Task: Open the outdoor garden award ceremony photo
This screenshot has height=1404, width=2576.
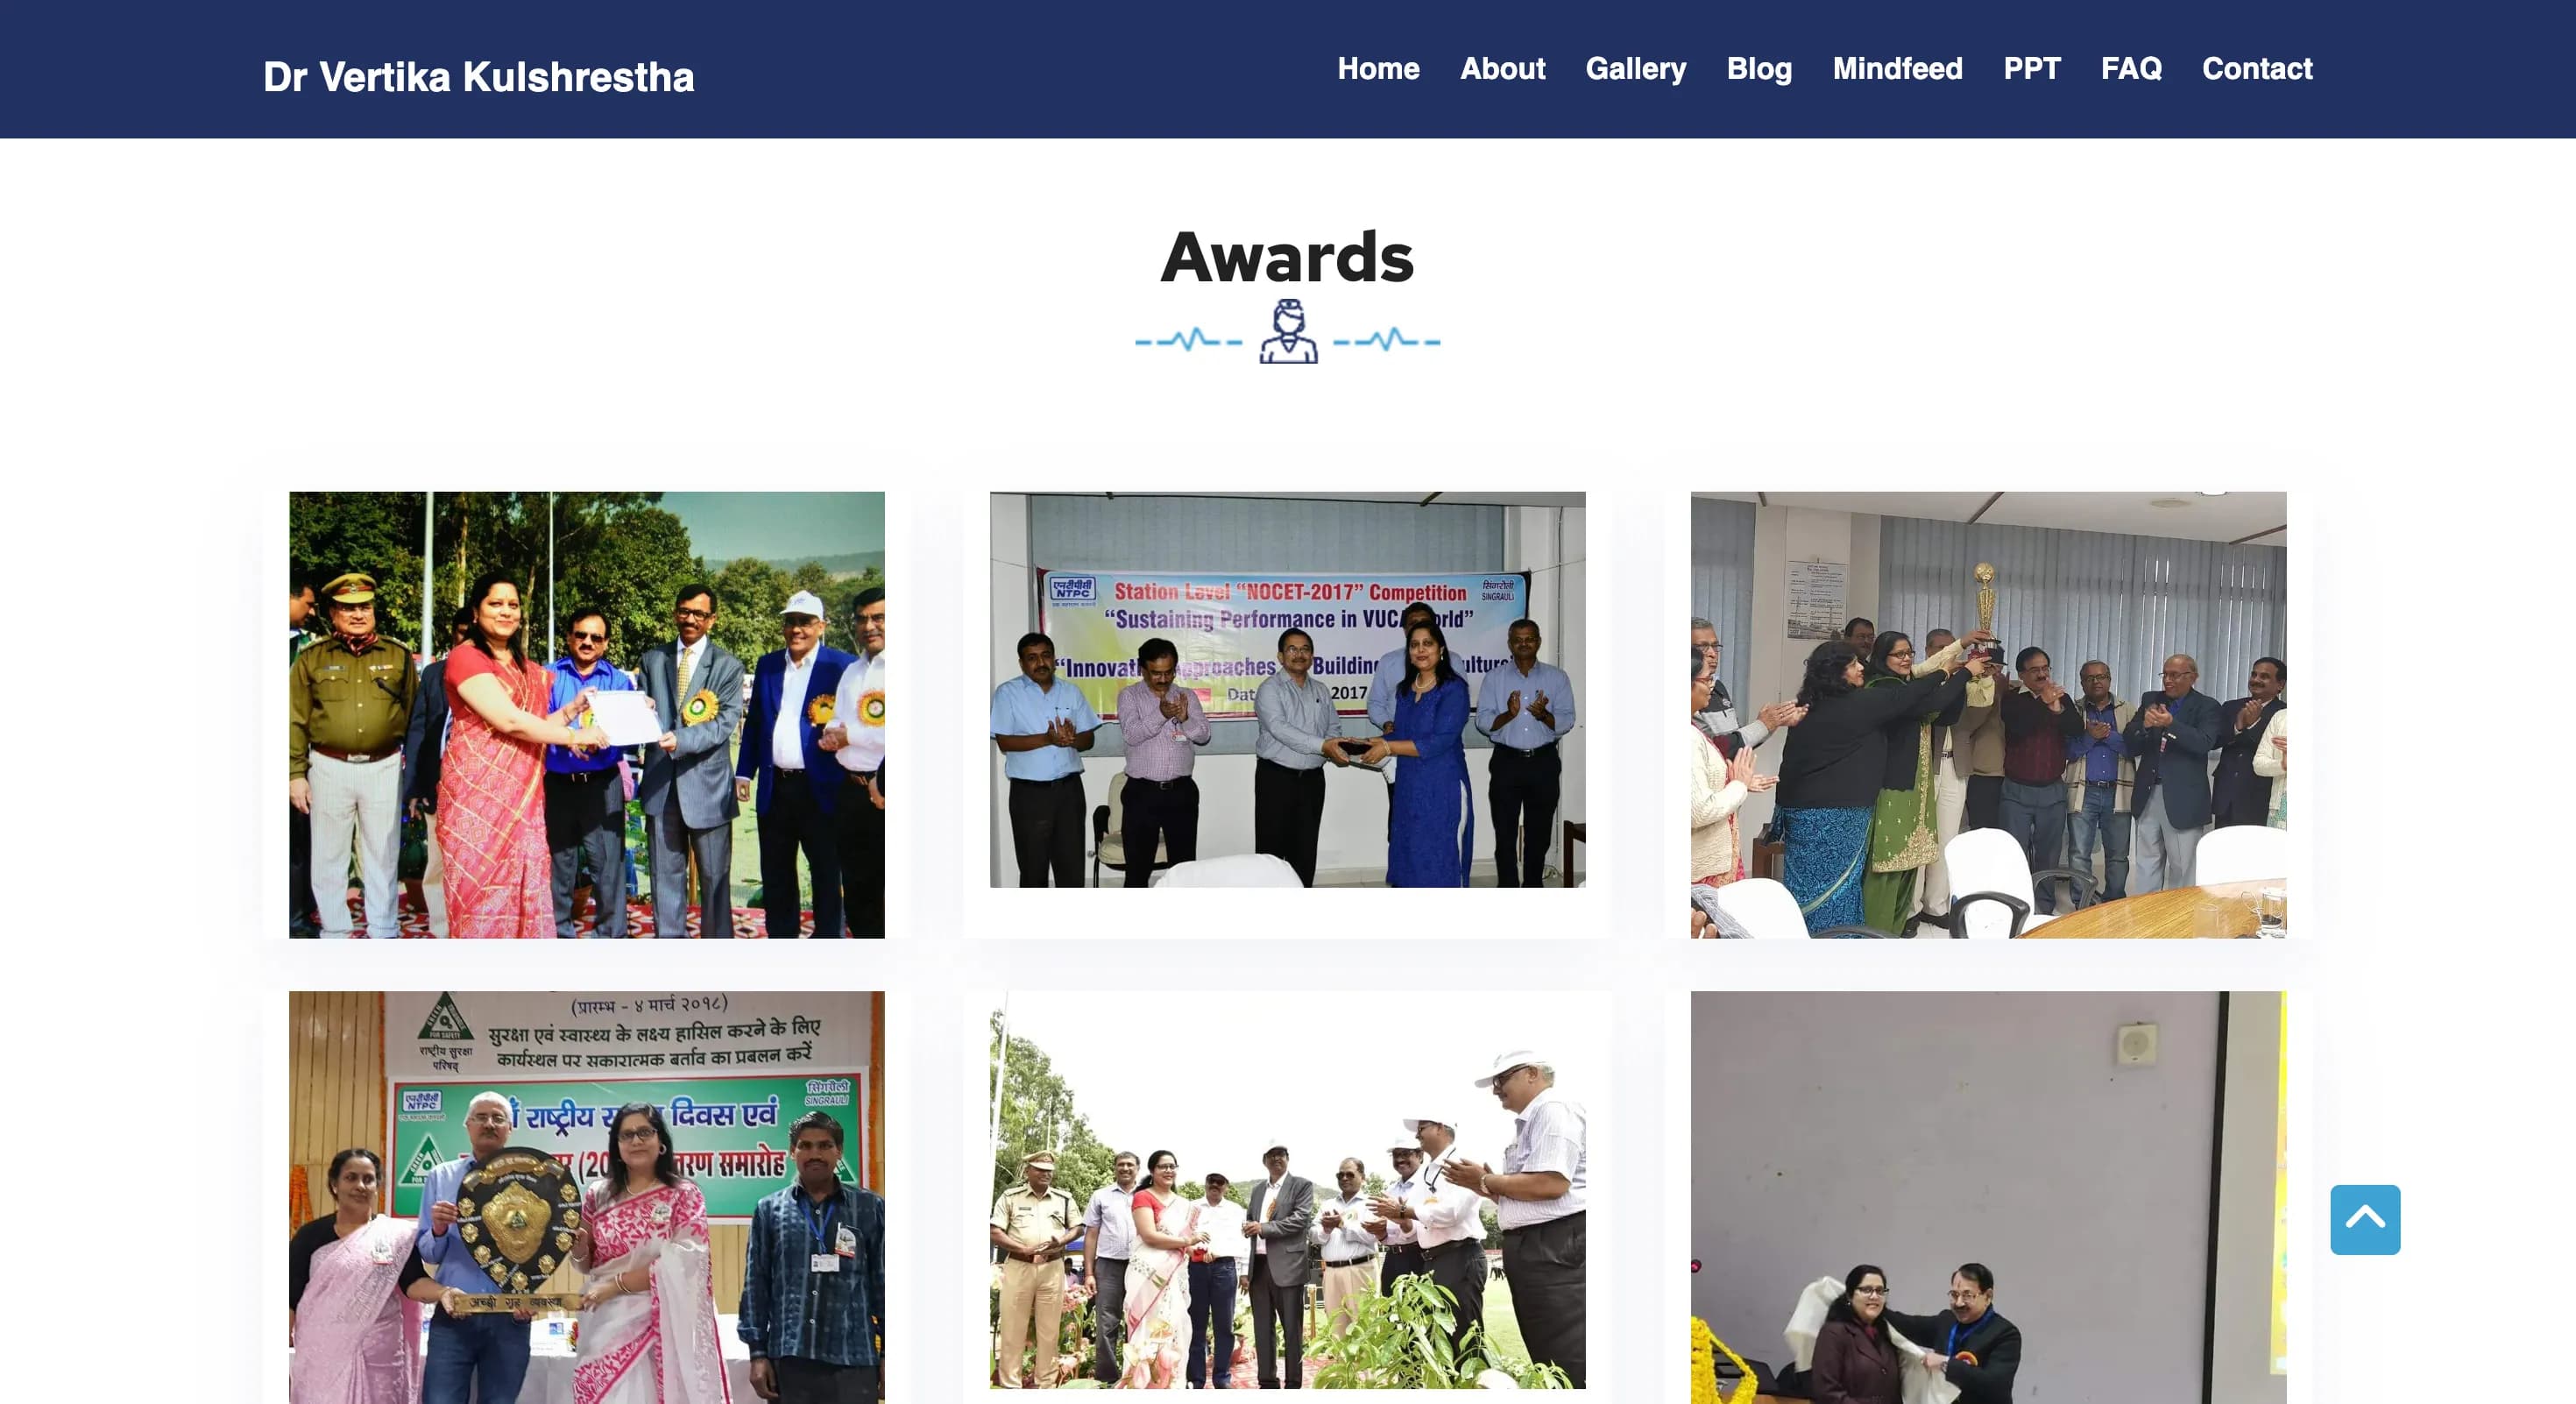Action: pyautogui.click(x=1287, y=1190)
